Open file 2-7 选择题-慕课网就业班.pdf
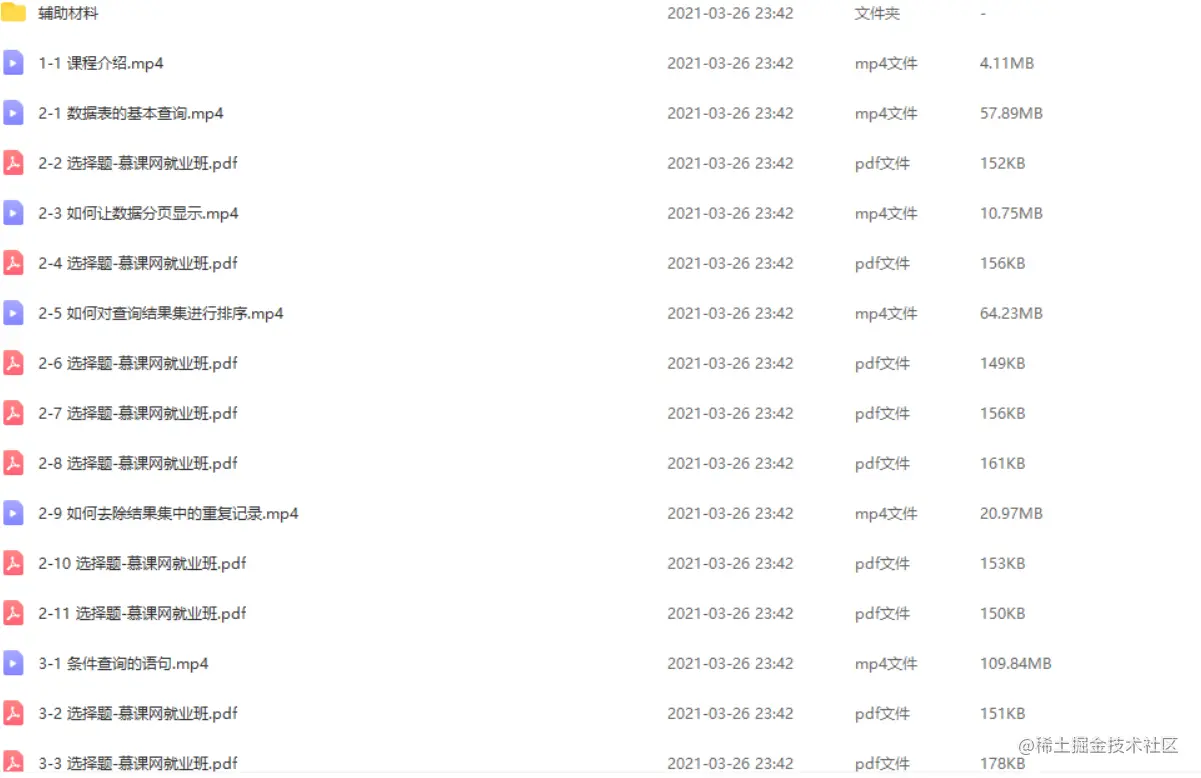 (x=138, y=413)
